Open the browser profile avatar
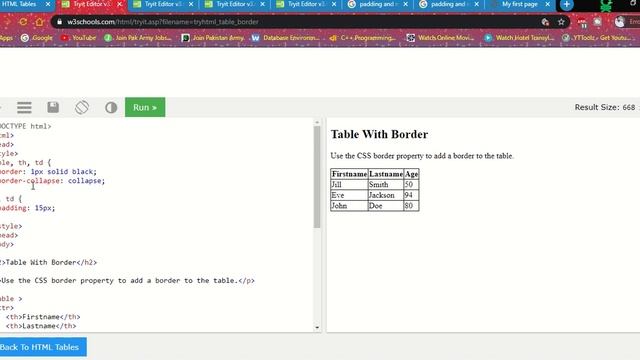 620,22
